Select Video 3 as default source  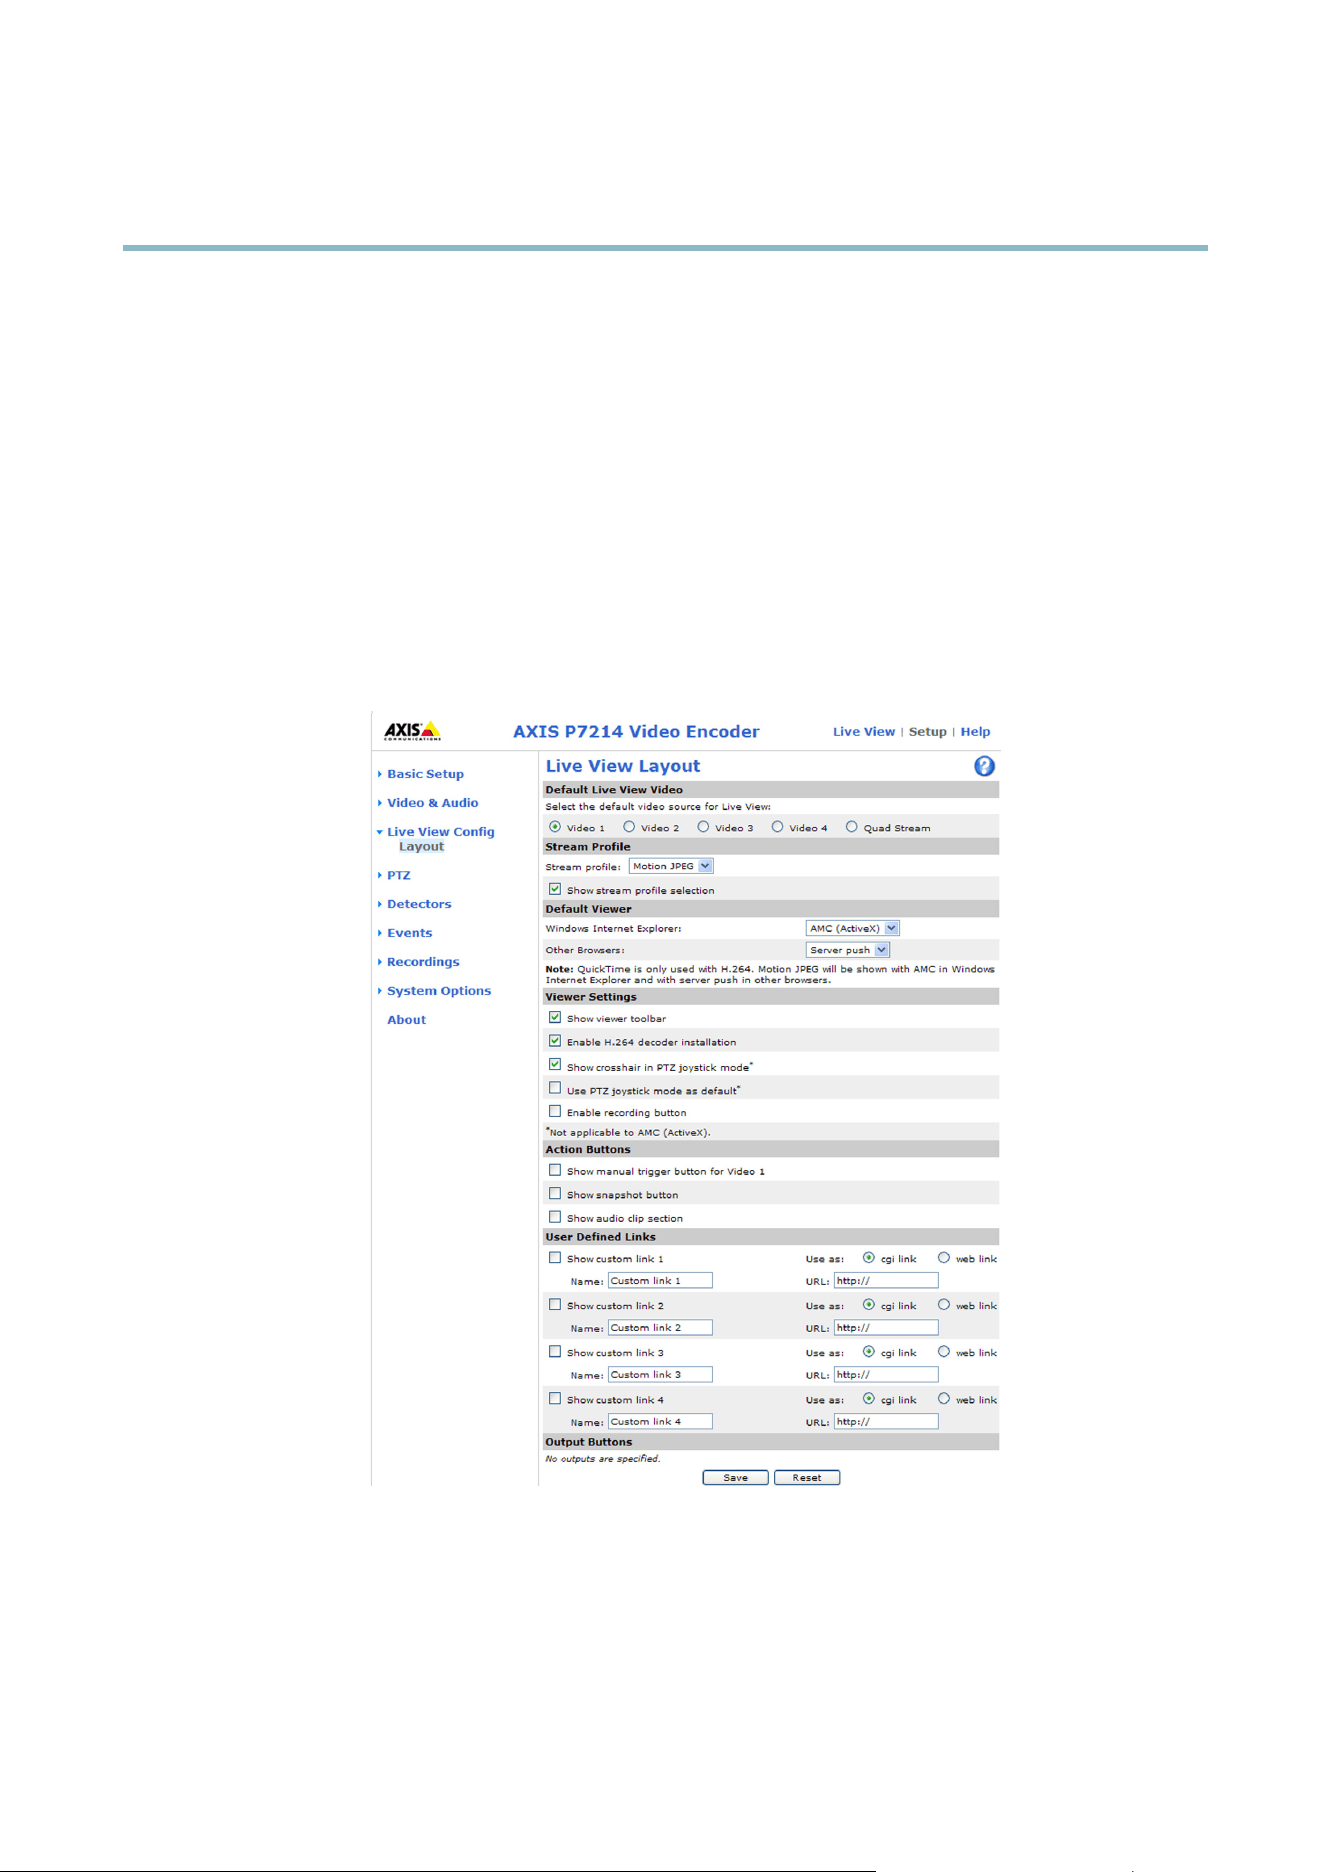click(703, 827)
